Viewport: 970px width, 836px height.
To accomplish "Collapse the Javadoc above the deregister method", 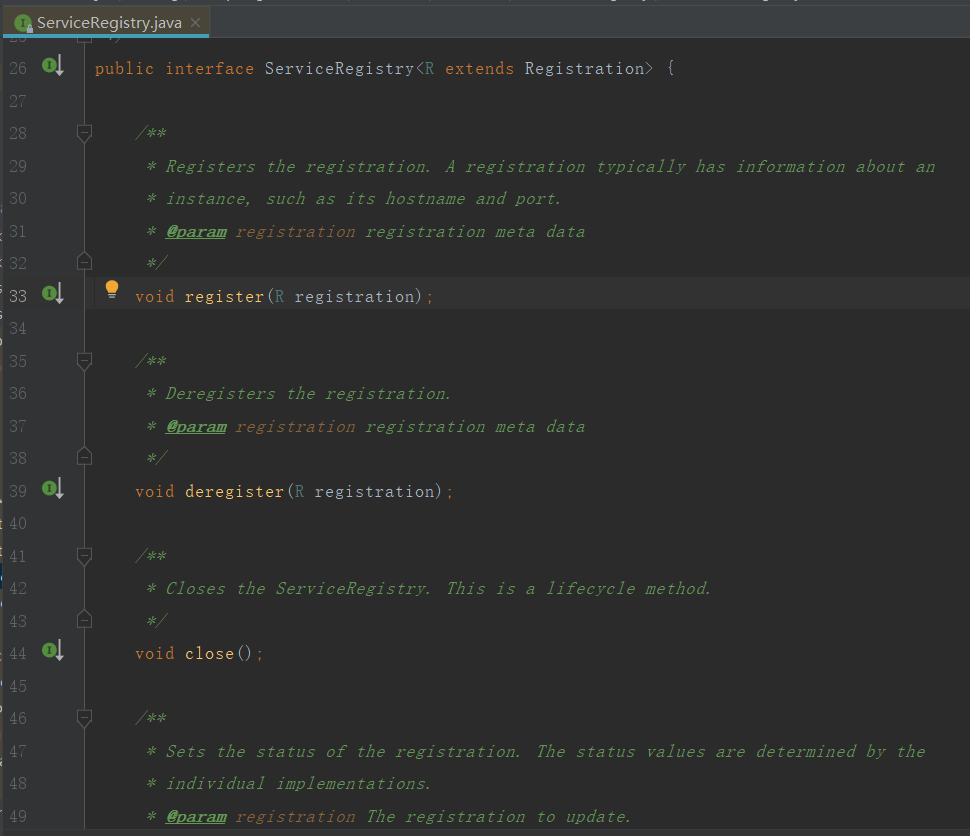I will [x=84, y=360].
